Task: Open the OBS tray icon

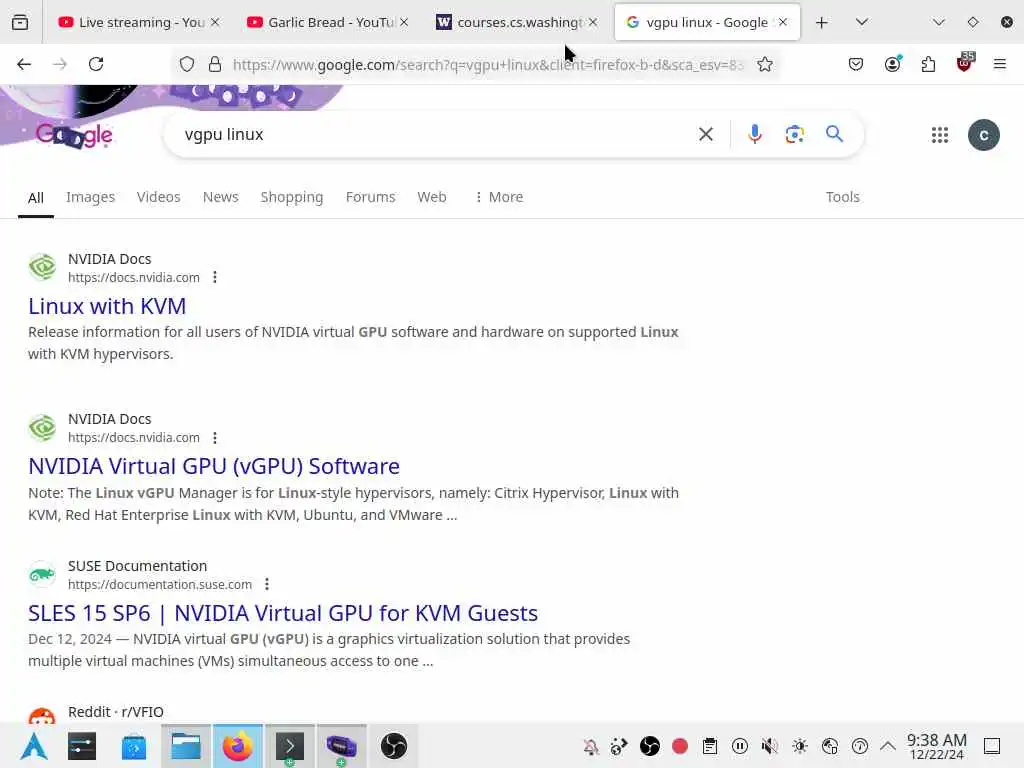Action: pos(650,746)
